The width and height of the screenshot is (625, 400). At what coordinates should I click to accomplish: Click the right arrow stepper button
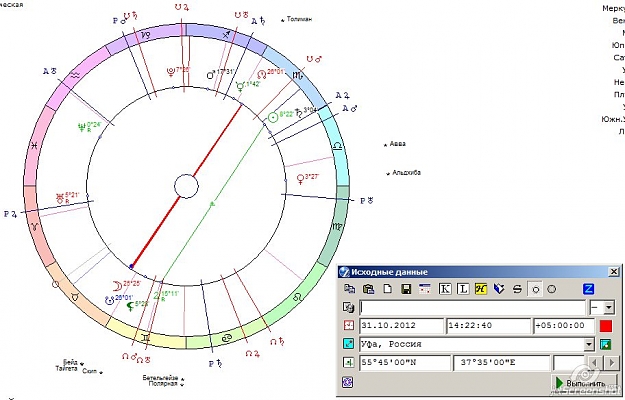tap(611, 363)
